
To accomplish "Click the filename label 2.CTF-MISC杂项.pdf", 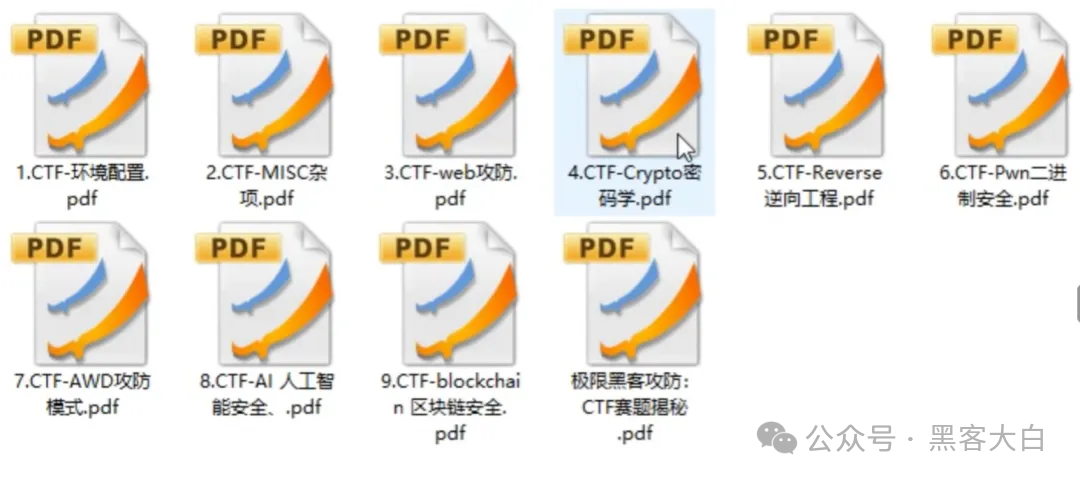I will (267, 186).
